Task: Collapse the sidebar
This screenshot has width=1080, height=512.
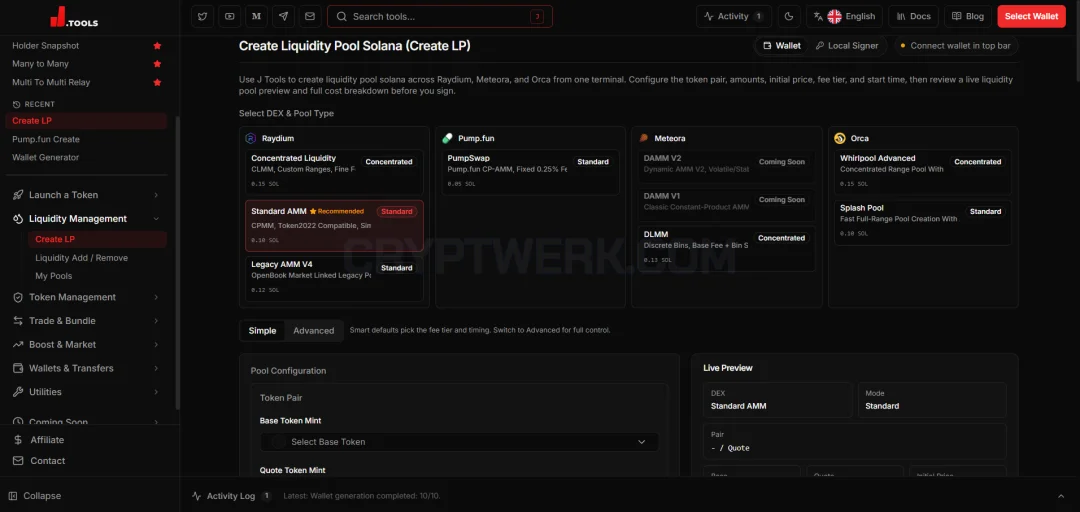Action: (x=35, y=495)
